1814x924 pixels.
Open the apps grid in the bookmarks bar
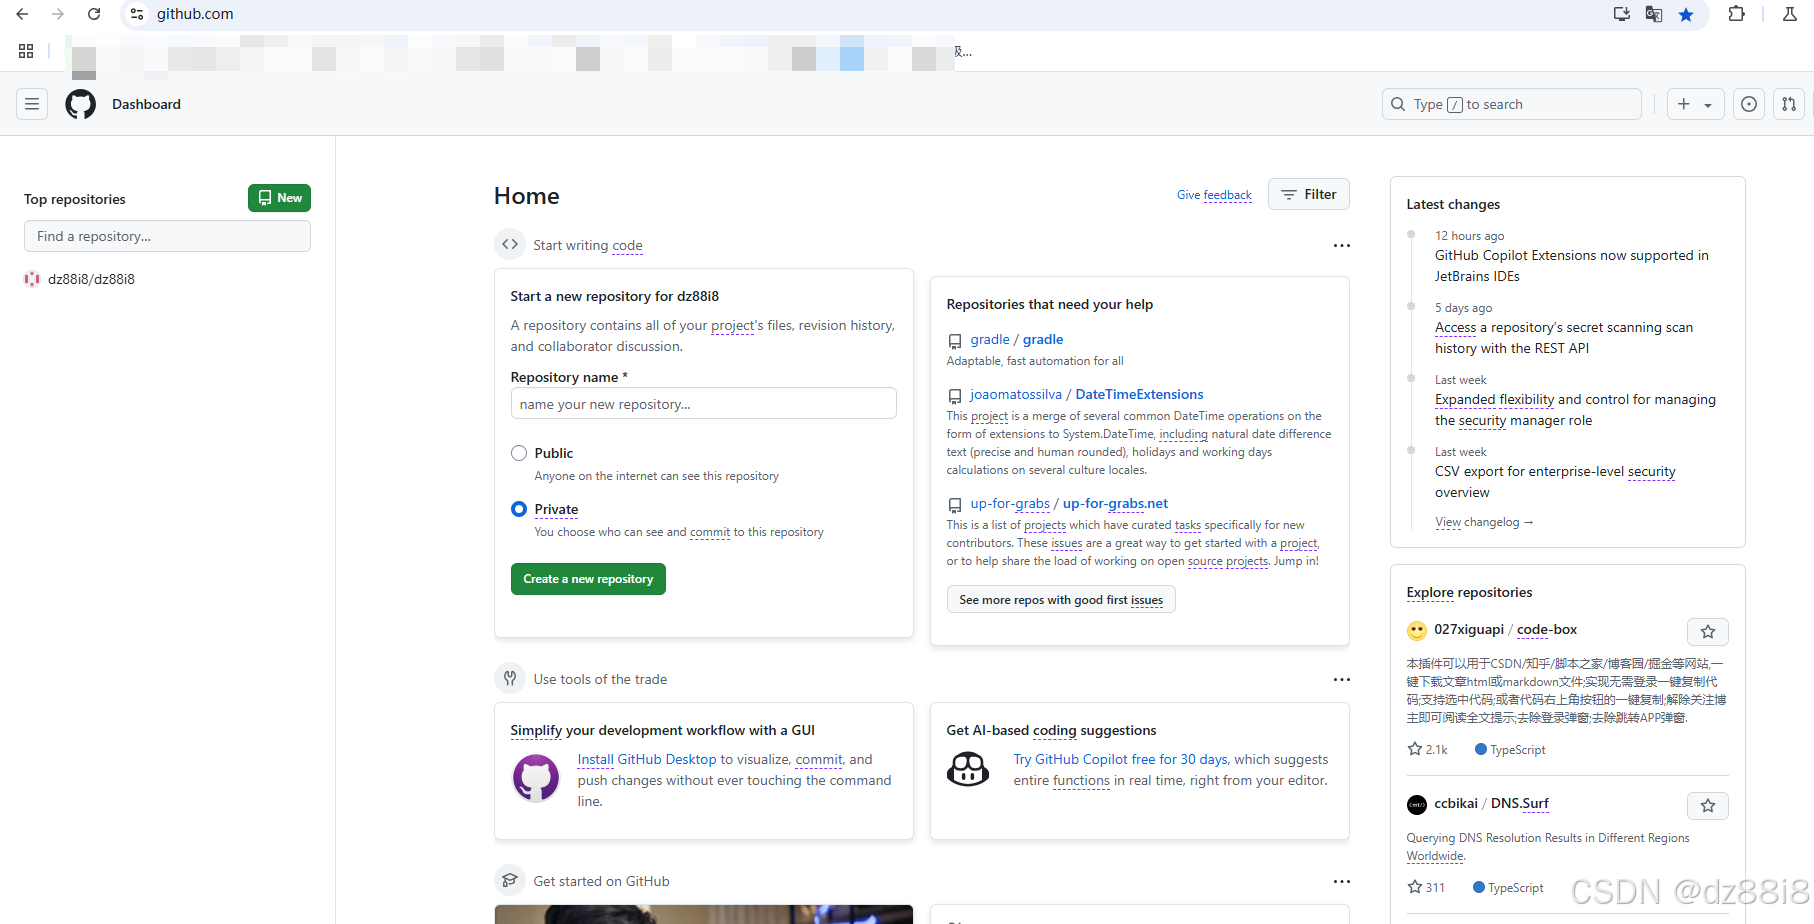click(x=26, y=51)
